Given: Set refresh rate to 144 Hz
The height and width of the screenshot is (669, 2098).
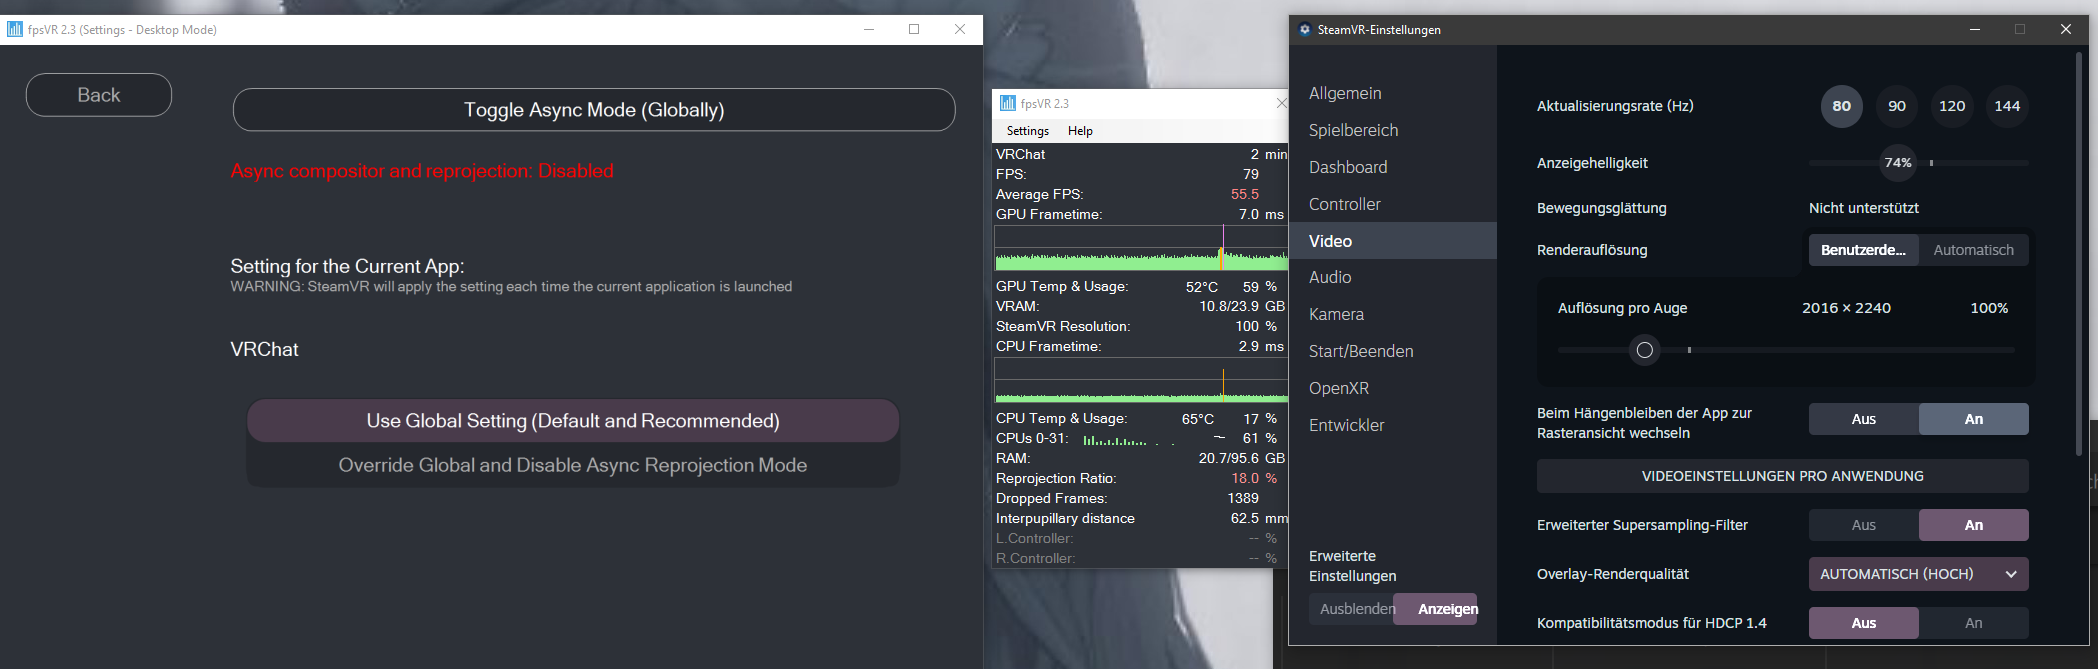Looking at the screenshot, I should (2007, 106).
